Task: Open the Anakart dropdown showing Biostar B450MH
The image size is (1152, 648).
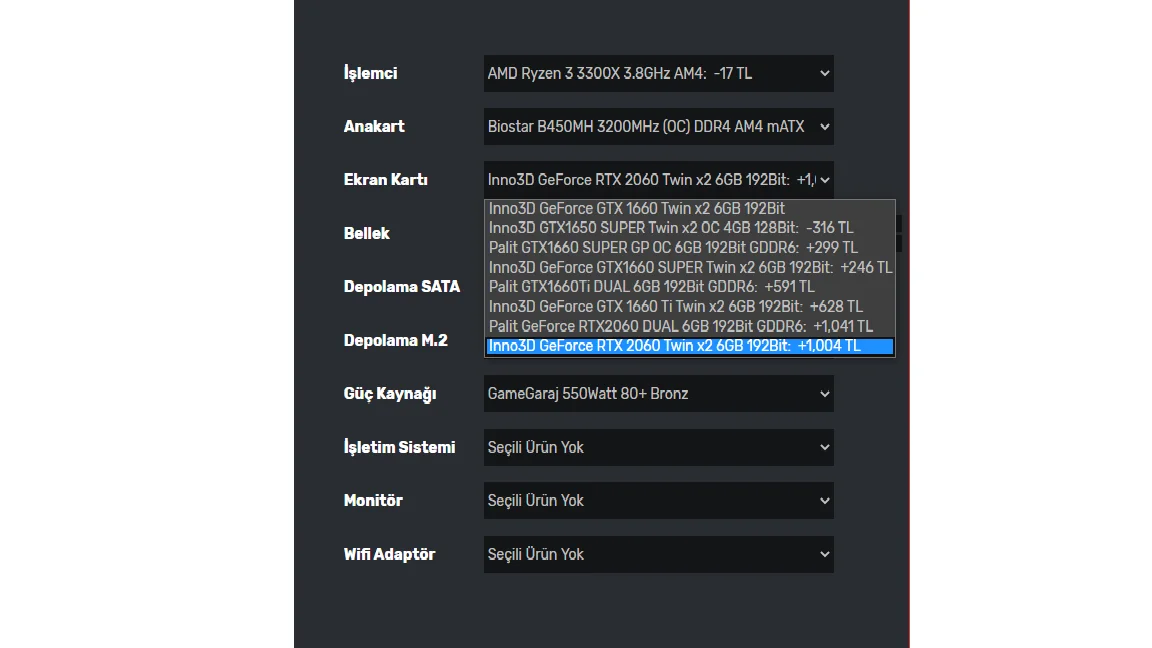Action: click(x=658, y=126)
